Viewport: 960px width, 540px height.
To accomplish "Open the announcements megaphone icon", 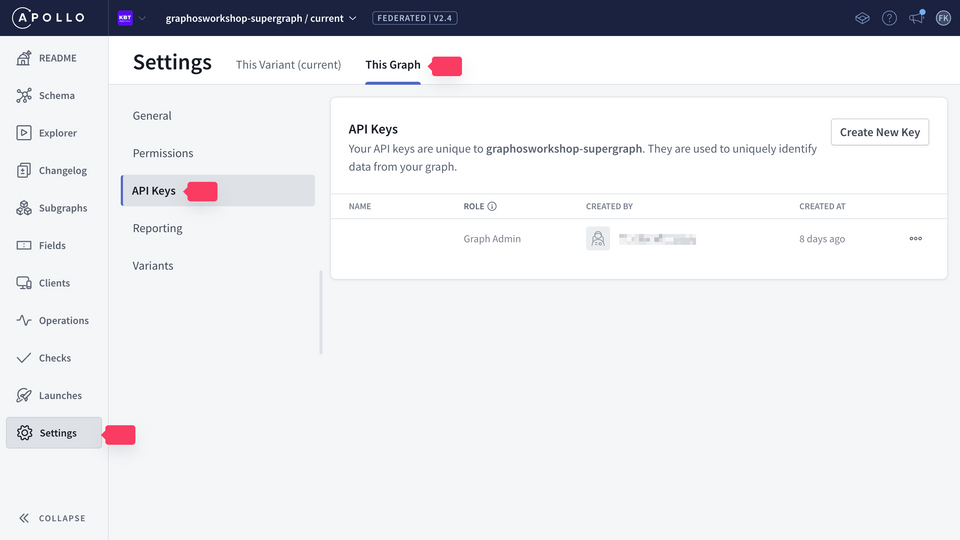I will click(x=917, y=18).
